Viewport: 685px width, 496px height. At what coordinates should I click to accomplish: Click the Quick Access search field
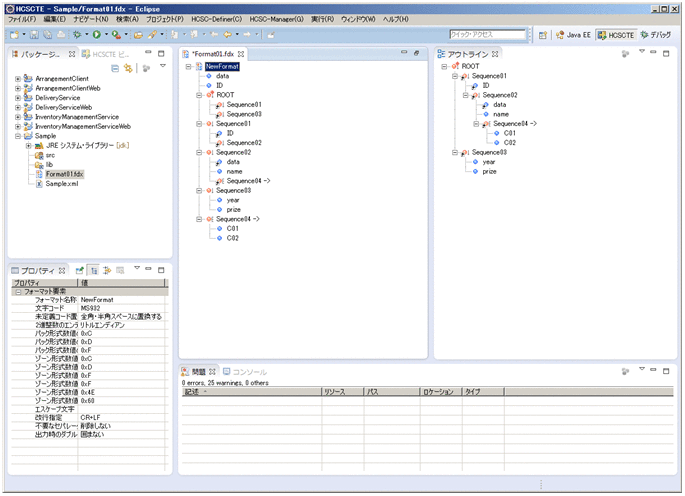486,35
